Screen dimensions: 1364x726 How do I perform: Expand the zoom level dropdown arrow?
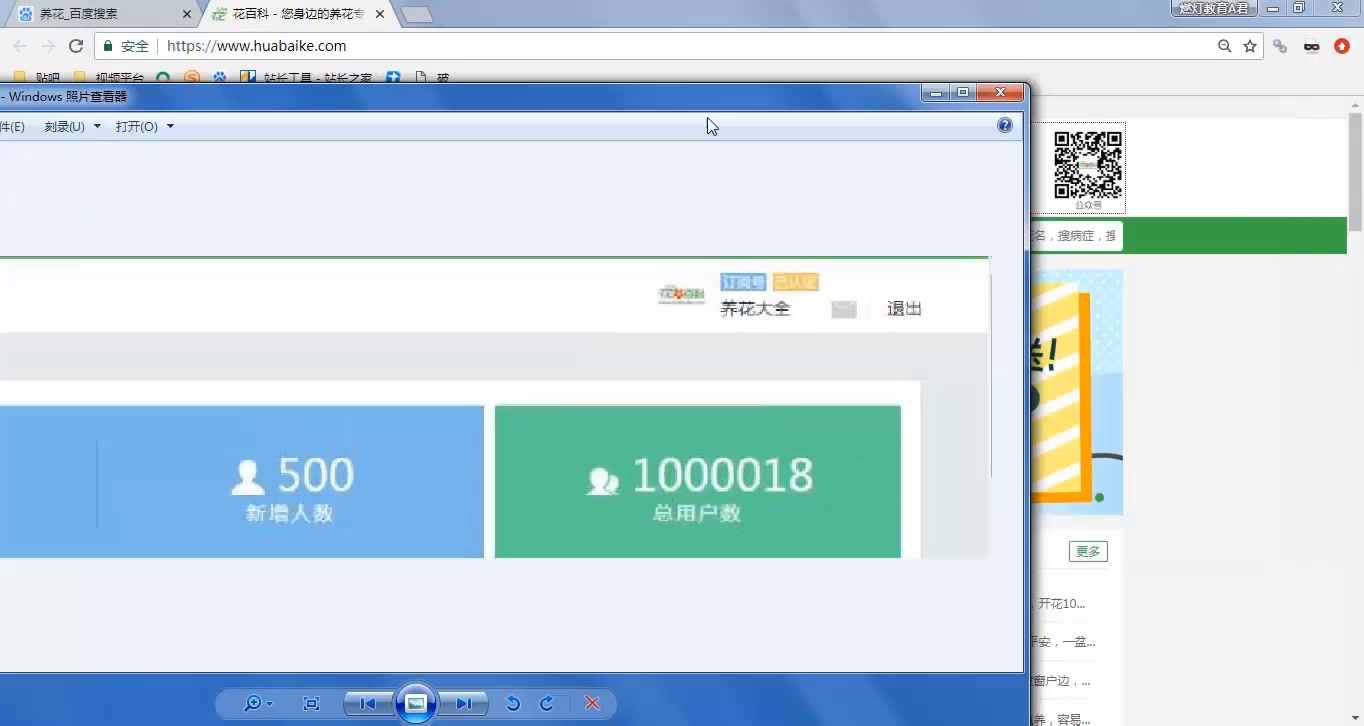click(270, 704)
